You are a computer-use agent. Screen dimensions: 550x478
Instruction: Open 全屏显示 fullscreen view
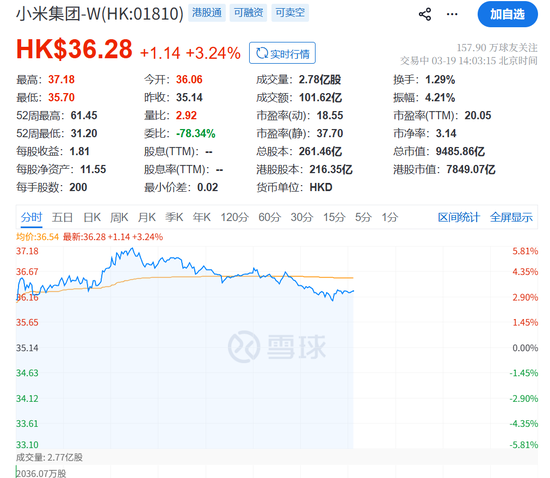511,217
